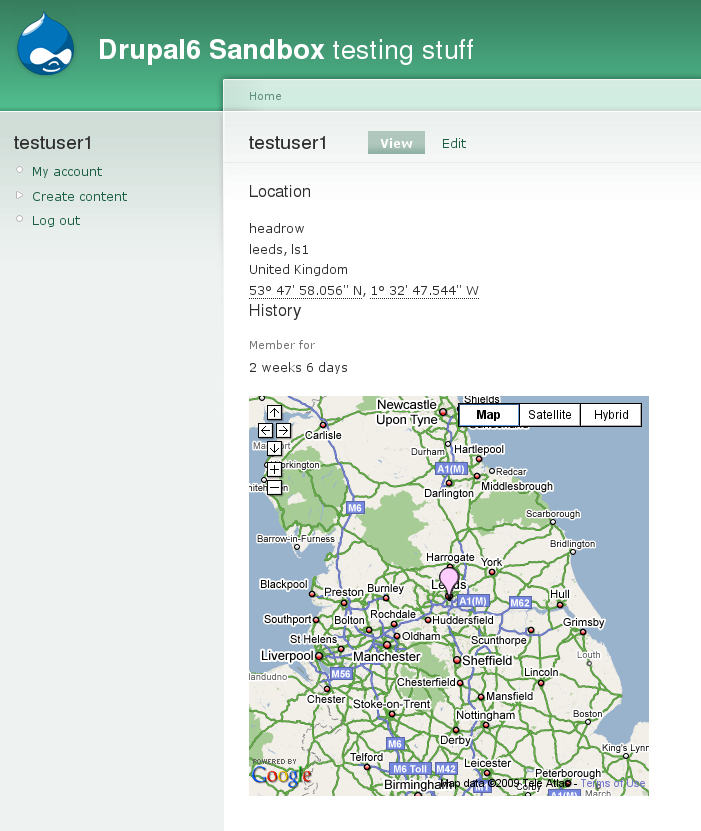This screenshot has height=831, width=701.
Task: Switch map to Satellite view
Action: click(549, 415)
